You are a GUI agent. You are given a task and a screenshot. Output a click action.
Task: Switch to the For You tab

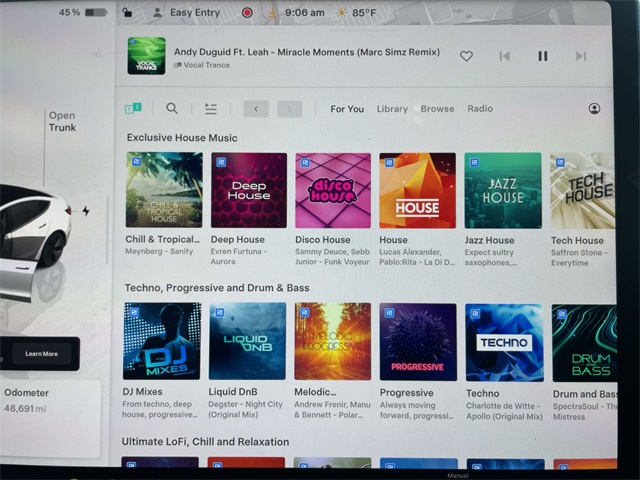[x=347, y=109]
